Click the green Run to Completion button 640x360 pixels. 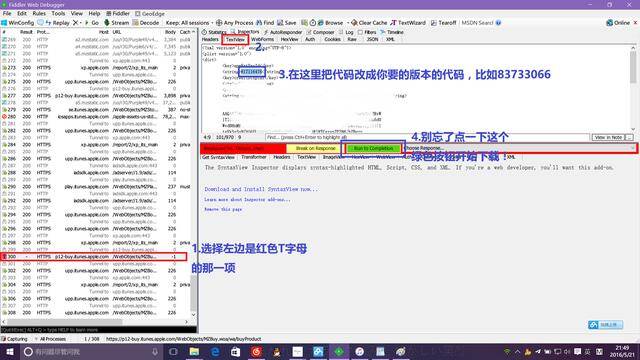373,148
